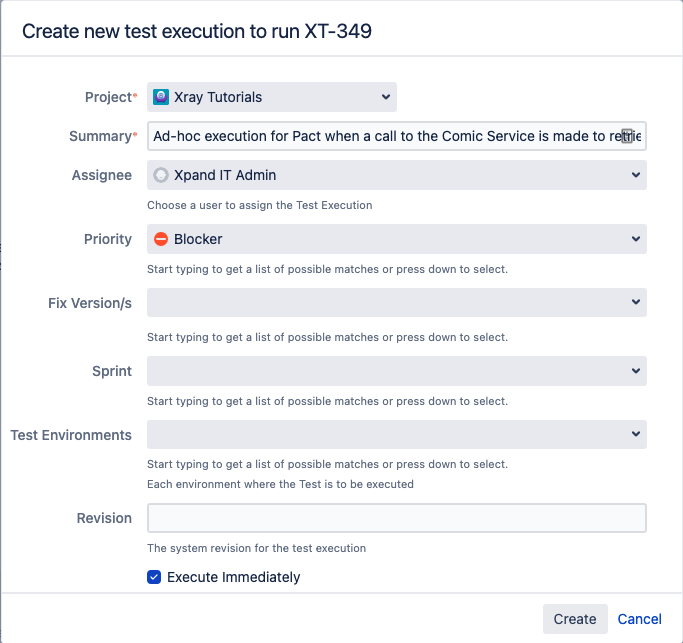This screenshot has width=683, height=643.
Task: Click inside the Sprint selection field
Action: (x=397, y=371)
